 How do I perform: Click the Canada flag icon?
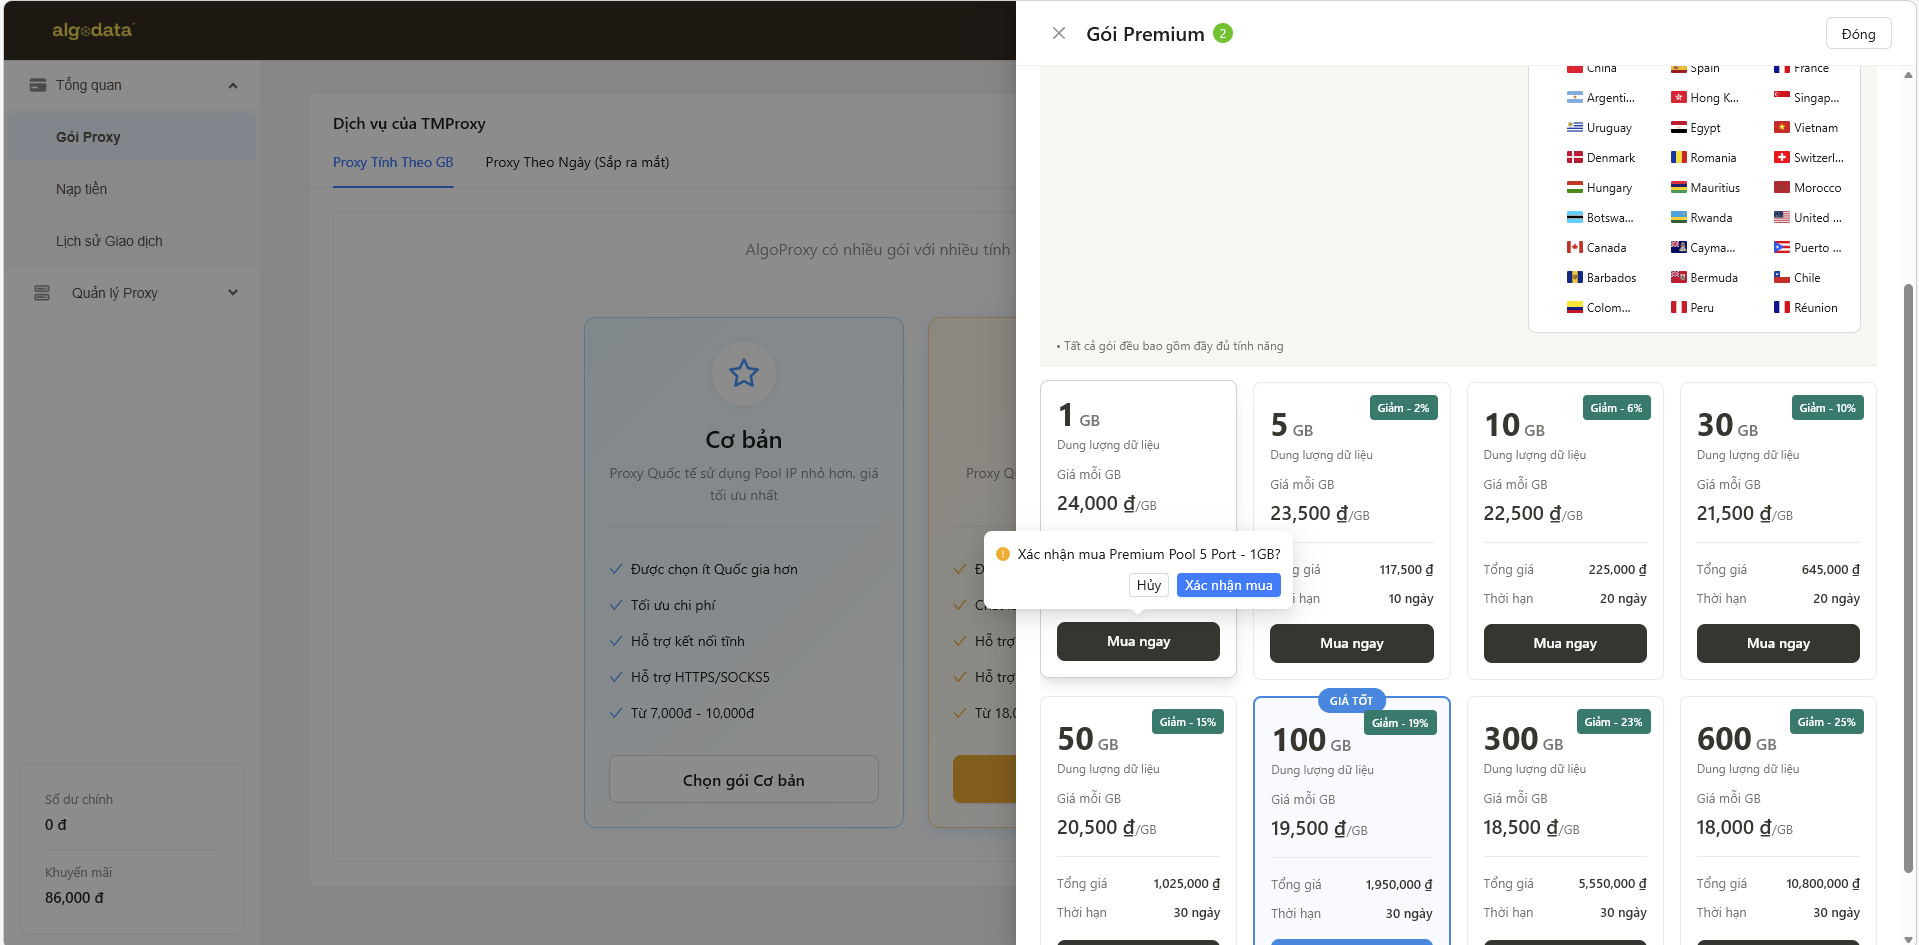(x=1574, y=248)
